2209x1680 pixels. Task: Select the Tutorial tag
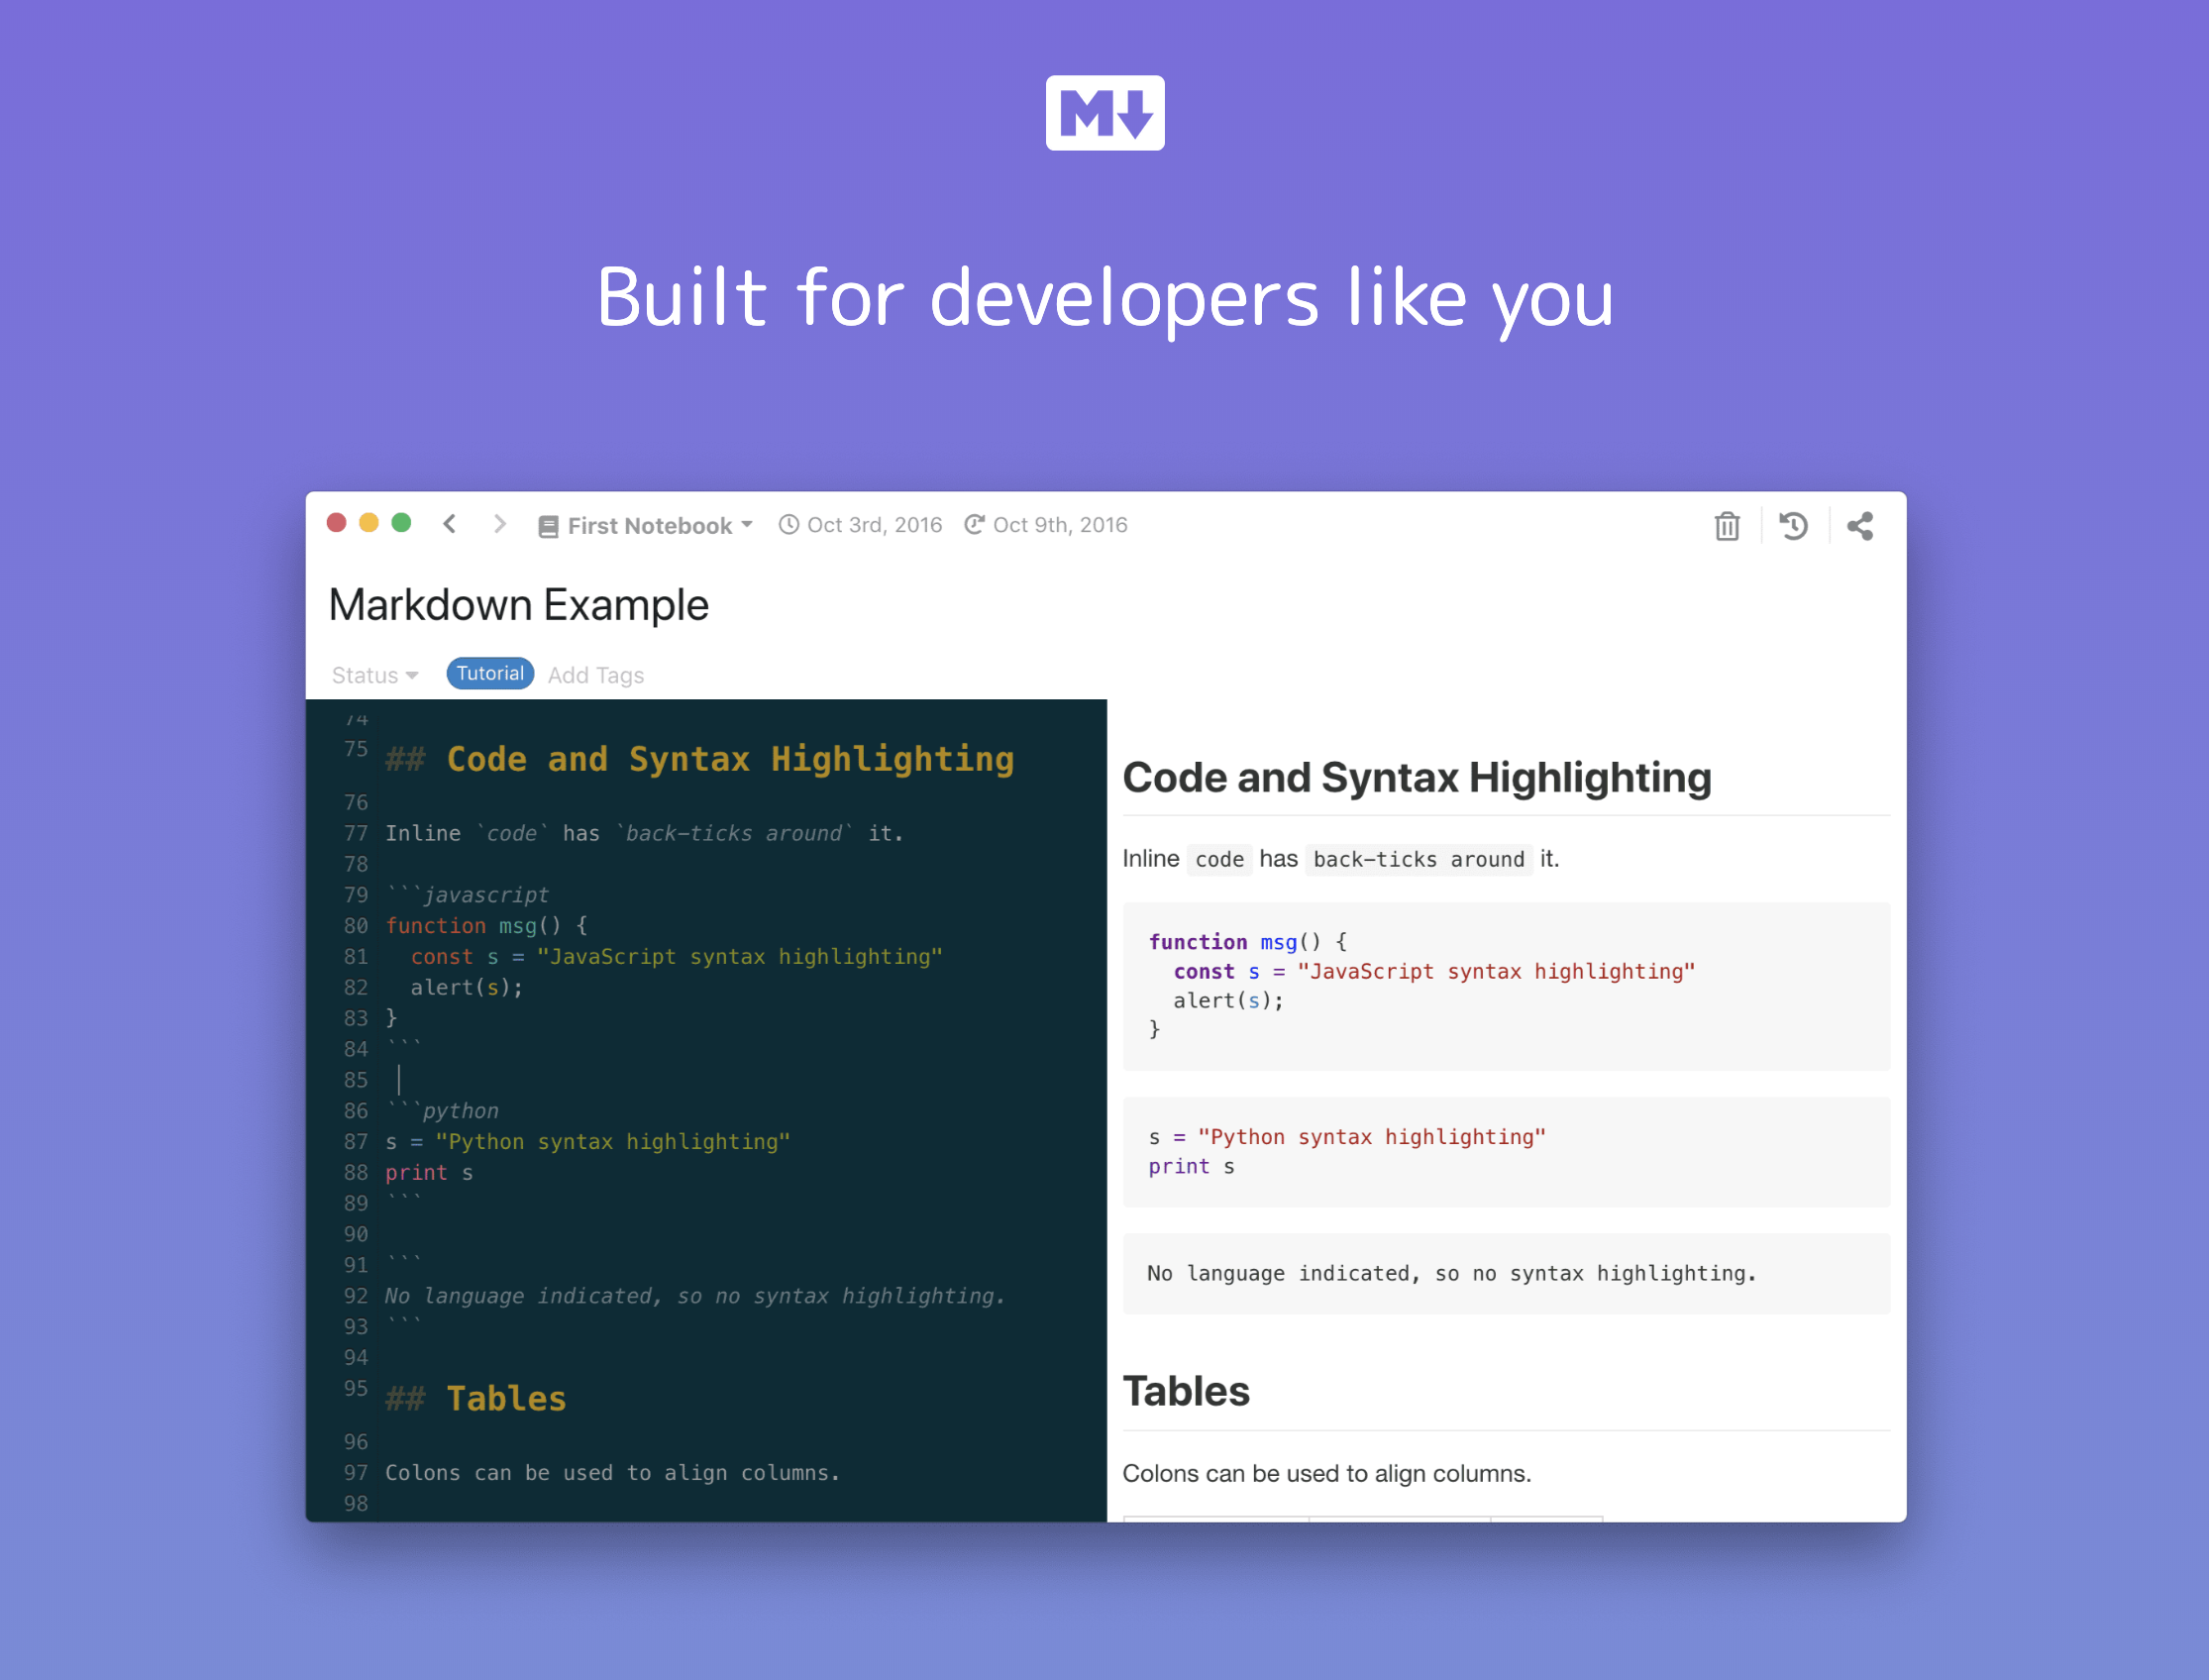point(490,674)
